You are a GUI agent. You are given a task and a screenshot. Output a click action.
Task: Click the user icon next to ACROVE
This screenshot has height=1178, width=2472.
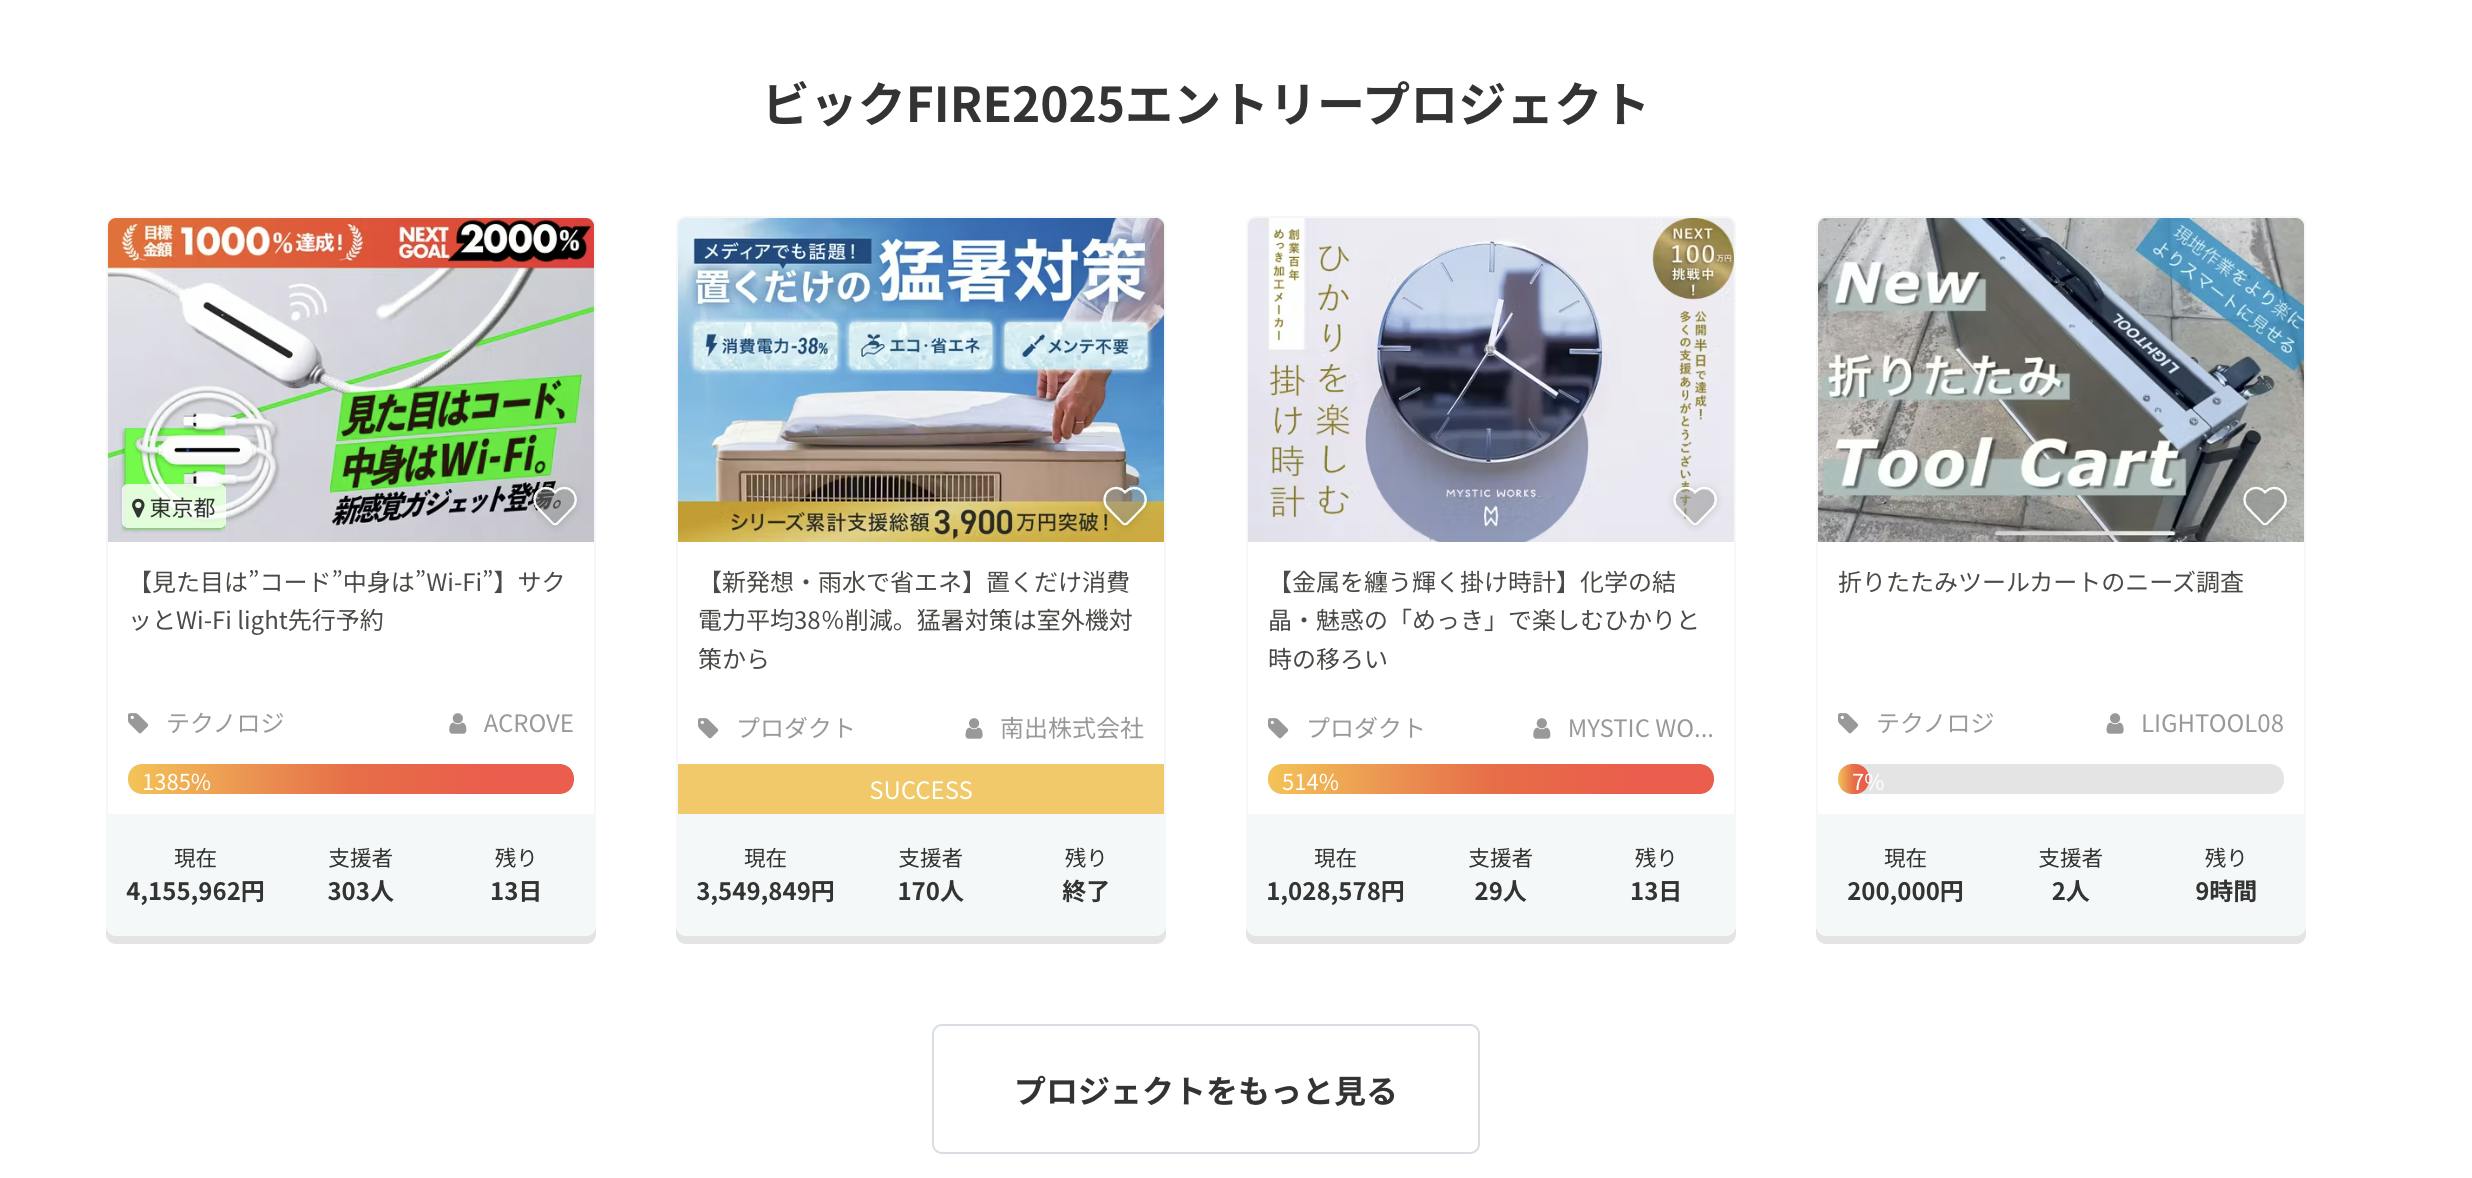click(458, 723)
